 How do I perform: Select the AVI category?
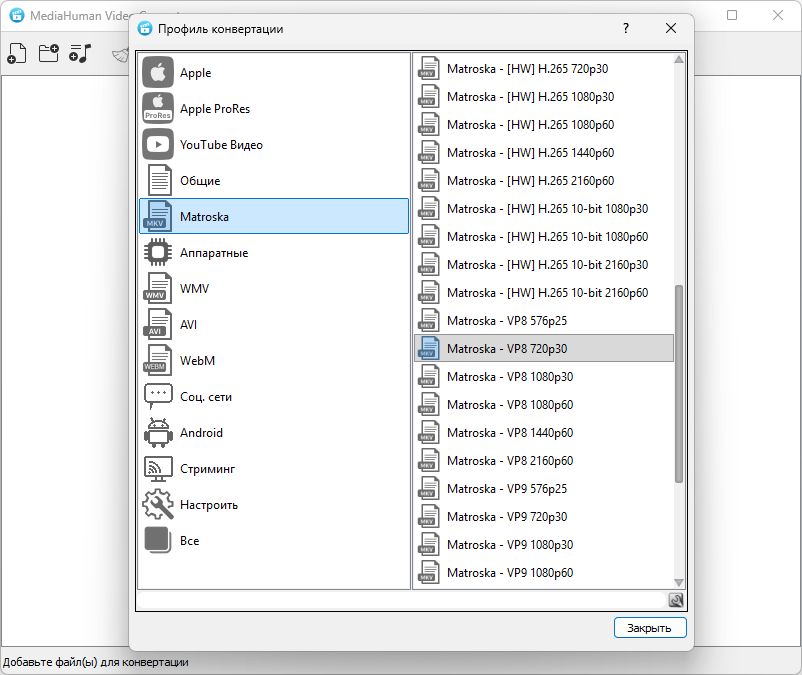coord(274,324)
